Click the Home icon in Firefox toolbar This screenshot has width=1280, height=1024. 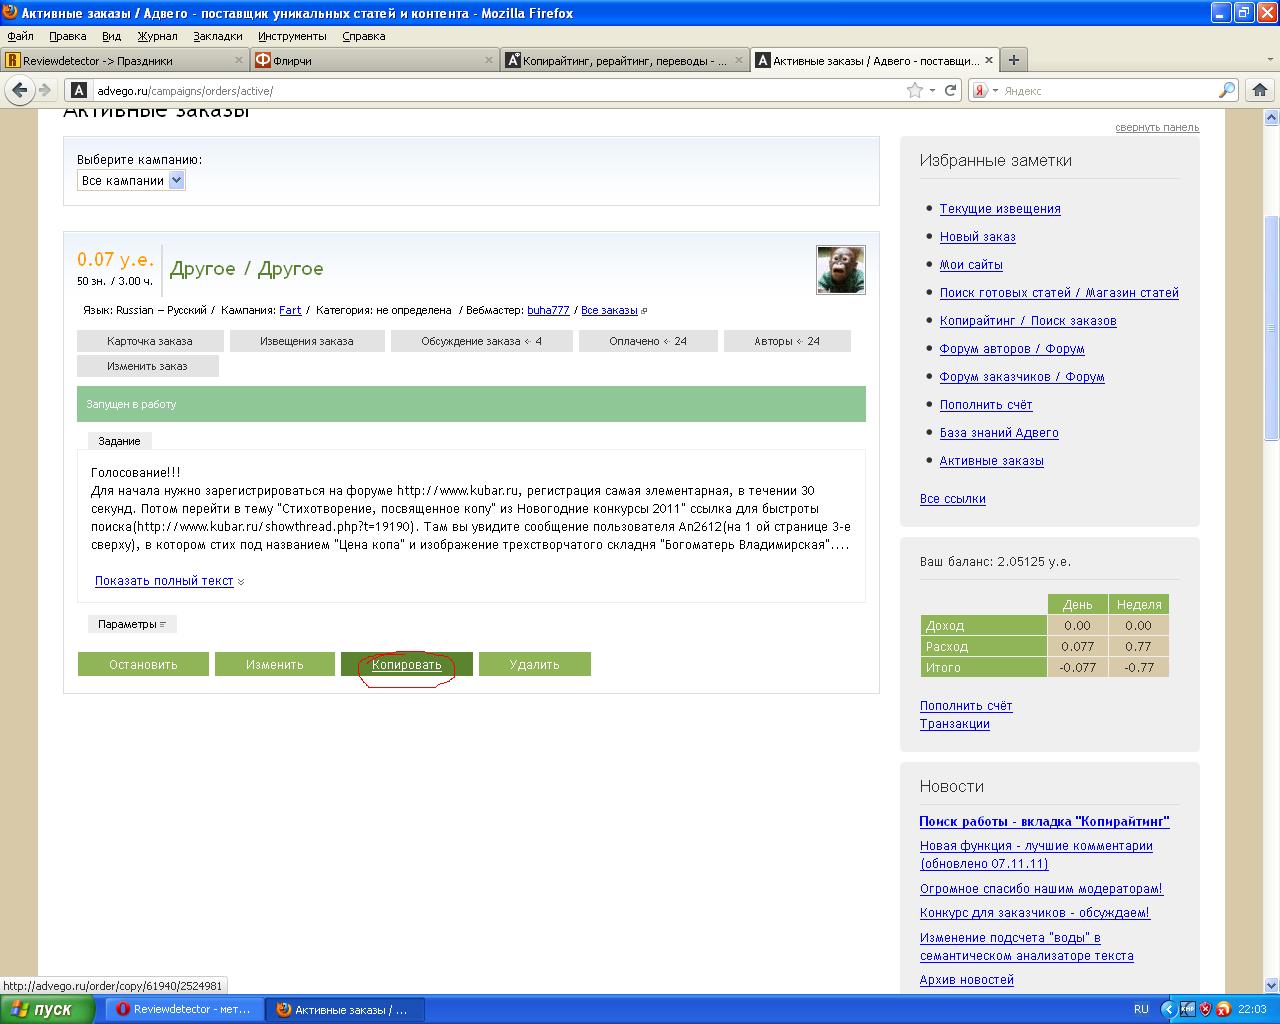pos(1260,90)
